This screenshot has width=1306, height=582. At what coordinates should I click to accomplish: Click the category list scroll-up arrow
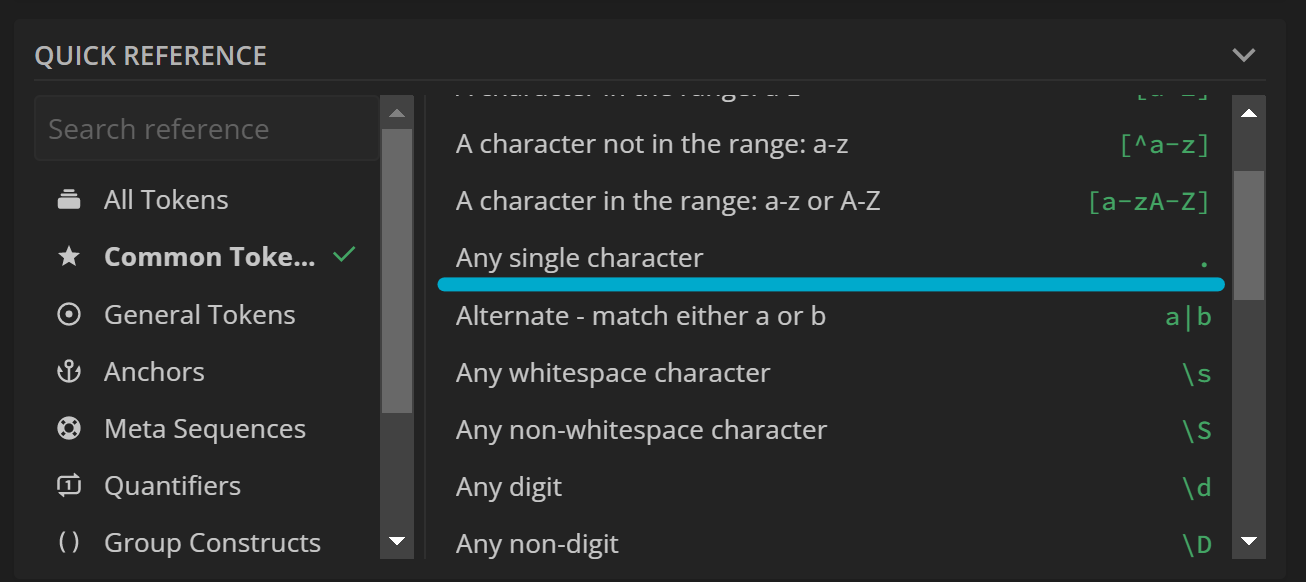pyautogui.click(x=397, y=113)
